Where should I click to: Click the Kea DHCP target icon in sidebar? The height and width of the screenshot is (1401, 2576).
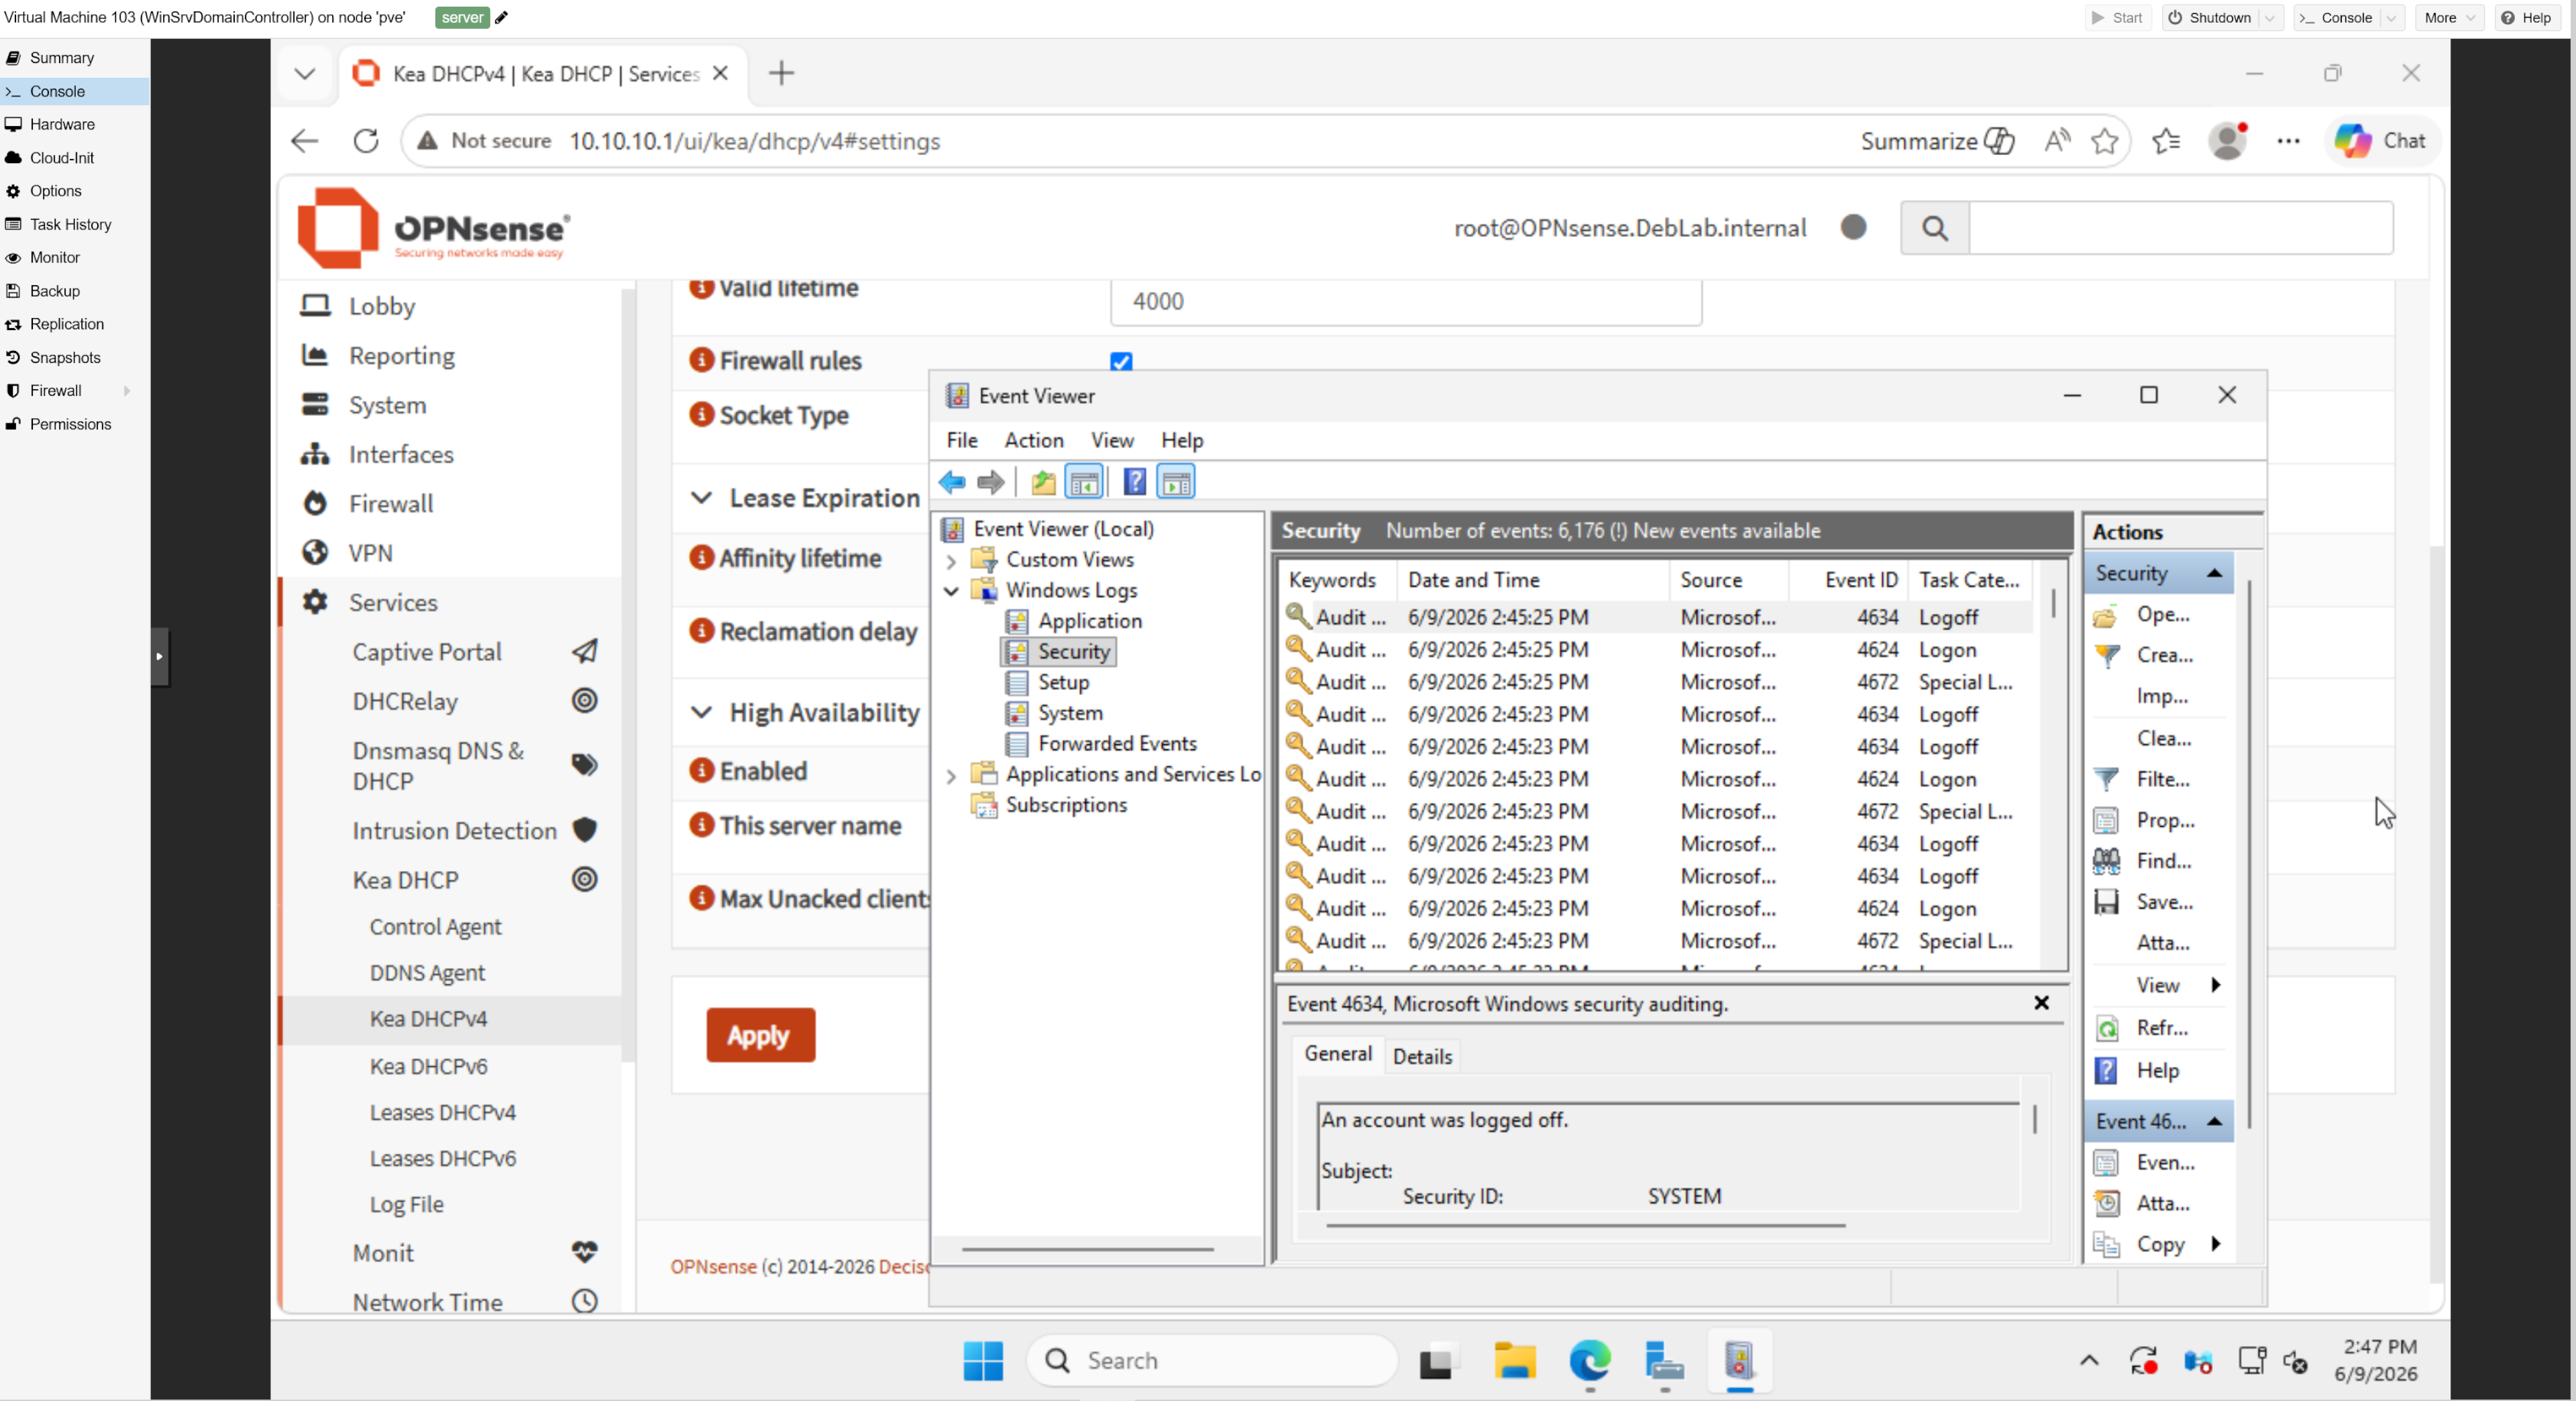click(584, 879)
